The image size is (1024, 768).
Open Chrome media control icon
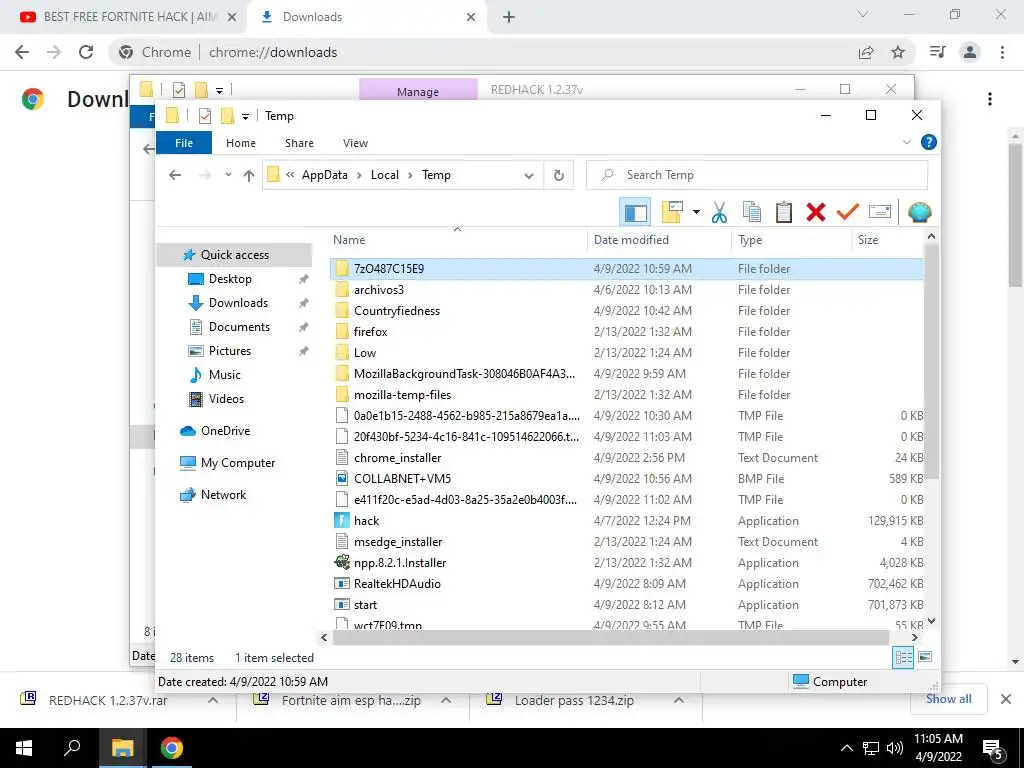tap(938, 52)
